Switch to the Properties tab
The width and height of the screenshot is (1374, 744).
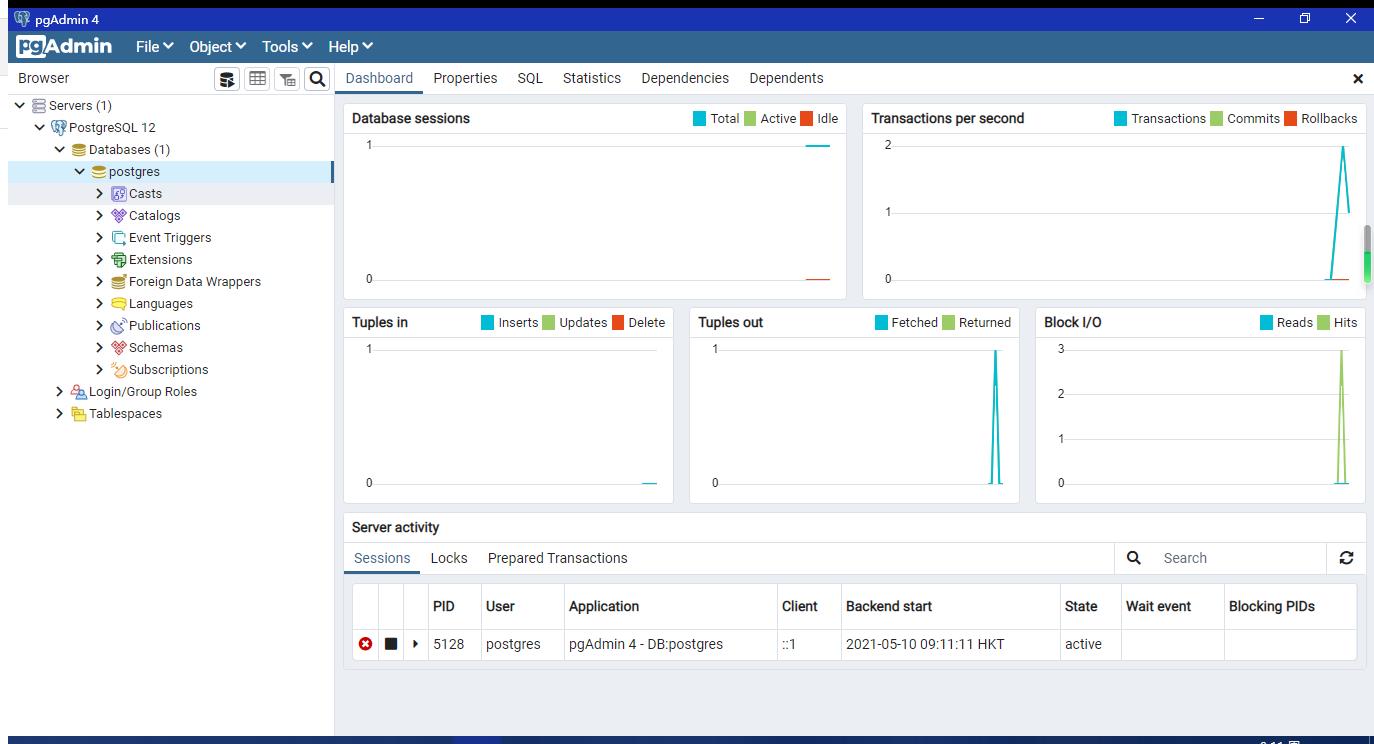465,78
